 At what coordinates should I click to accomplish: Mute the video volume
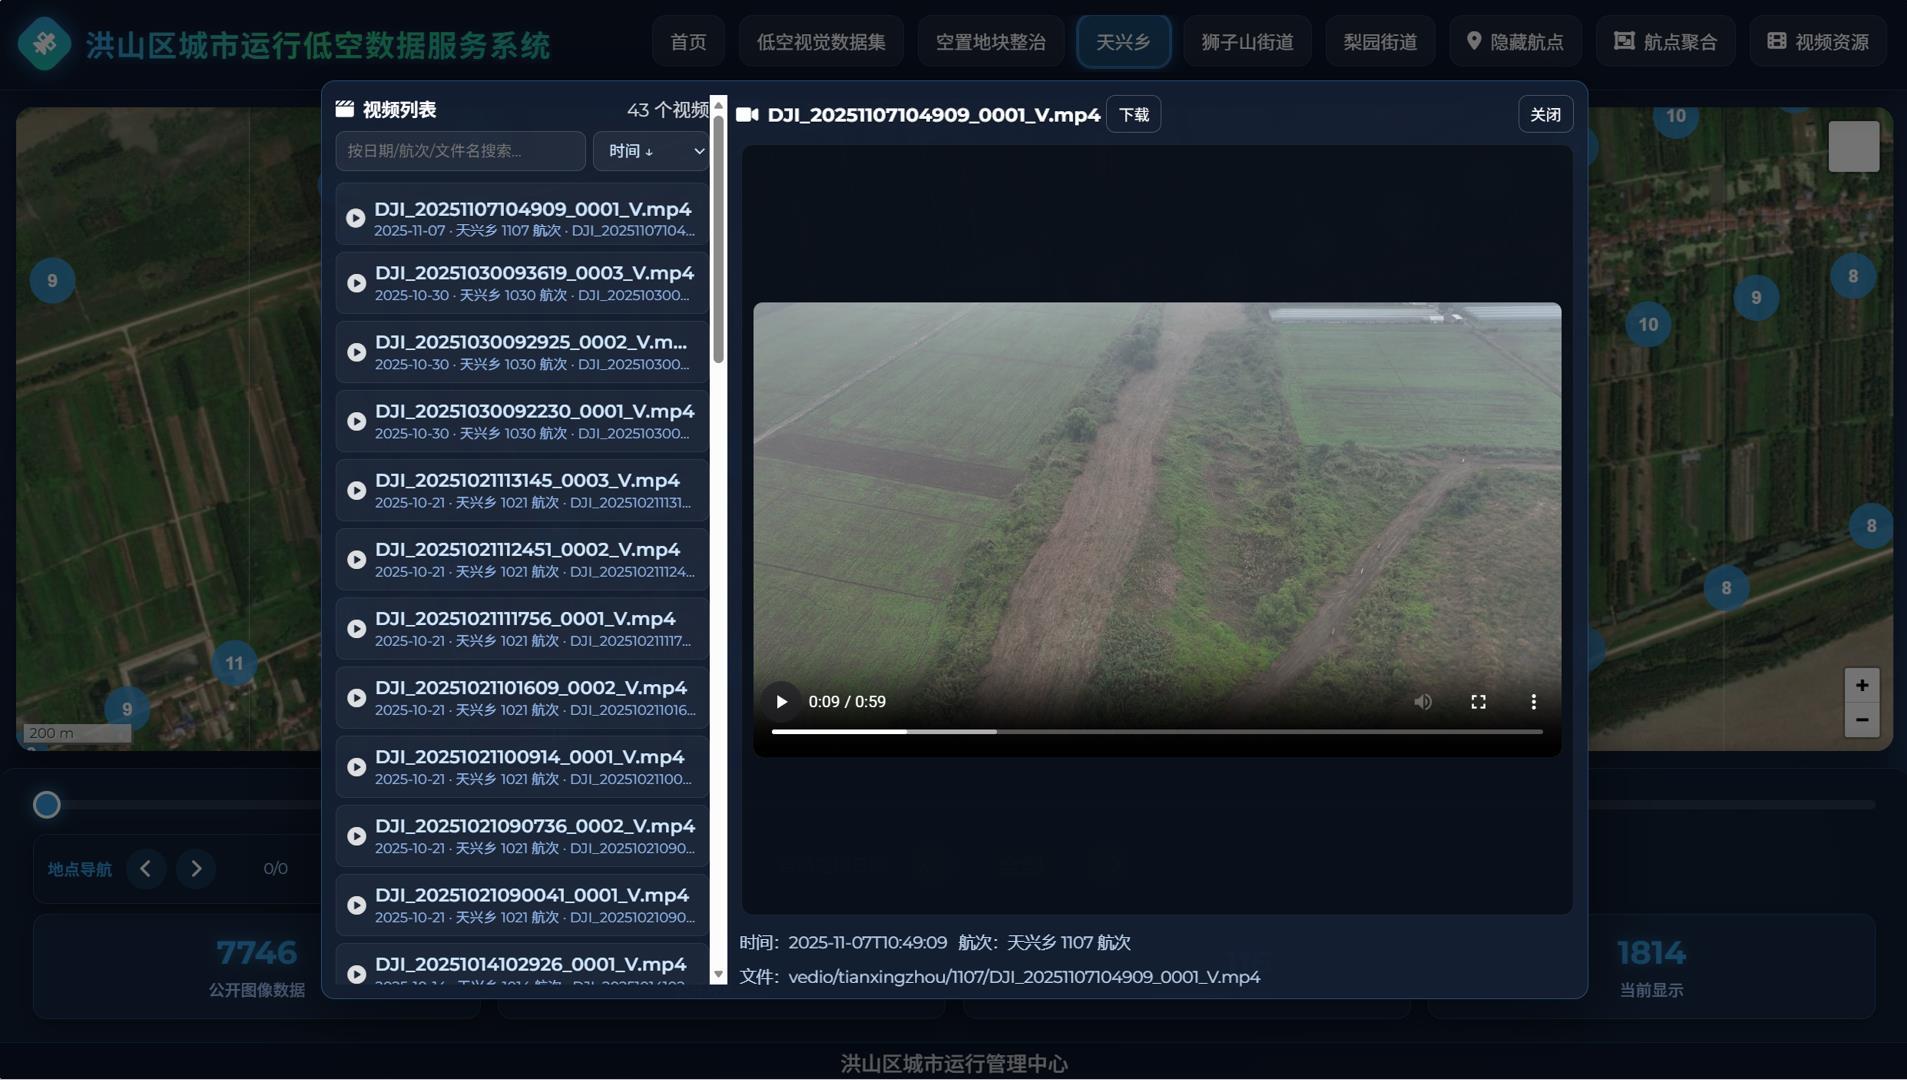(x=1422, y=702)
